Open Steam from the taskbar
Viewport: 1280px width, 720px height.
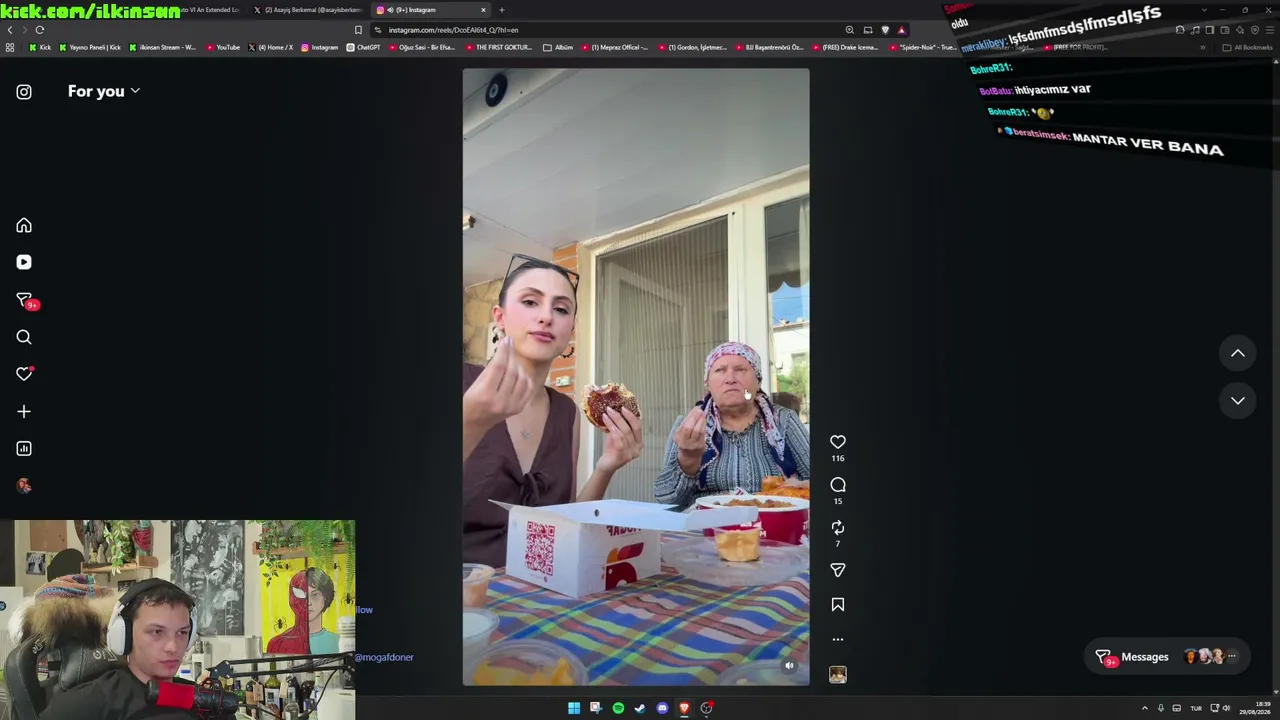(x=640, y=708)
